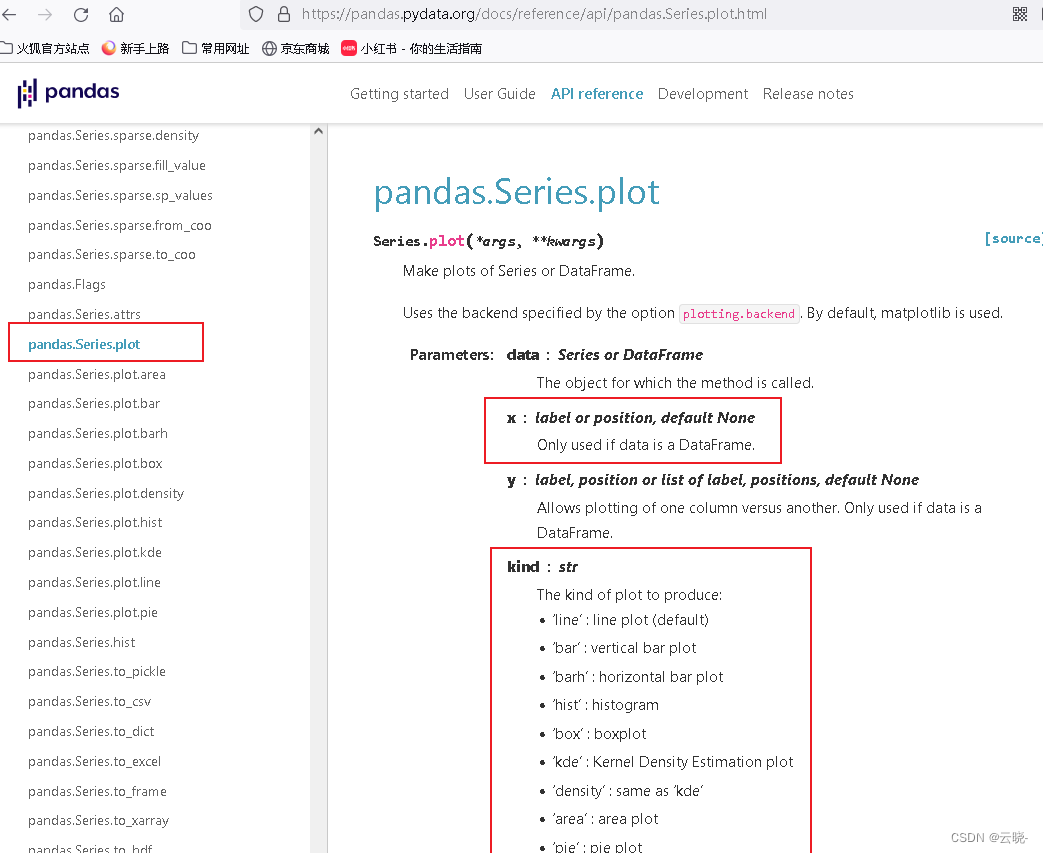The width and height of the screenshot is (1043, 853).
Task: Click the 'data : Series or DataFrame' parameter
Action: click(x=605, y=355)
